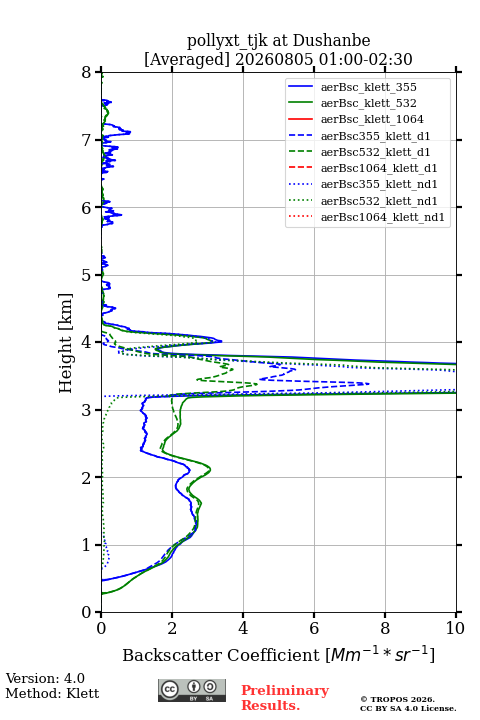Click the Version: 4.0 text
The height and width of the screenshot is (720, 480).
tap(45, 678)
